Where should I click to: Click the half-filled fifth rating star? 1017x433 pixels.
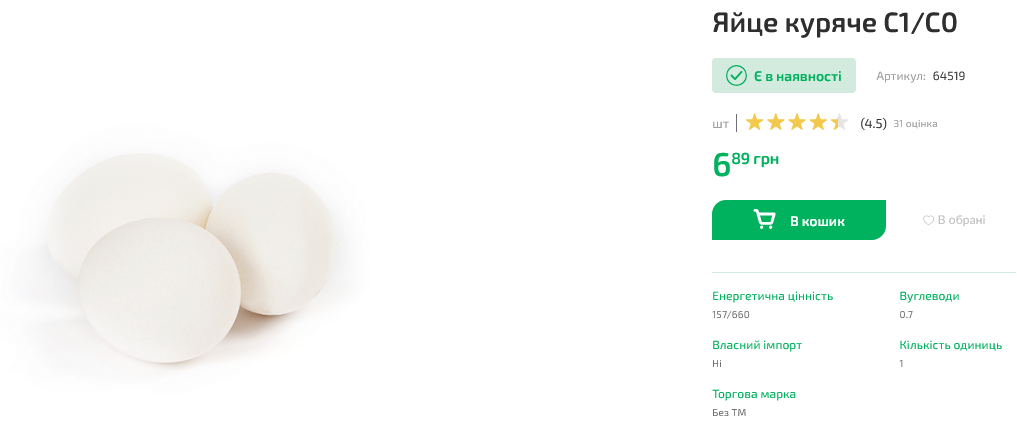pos(839,123)
